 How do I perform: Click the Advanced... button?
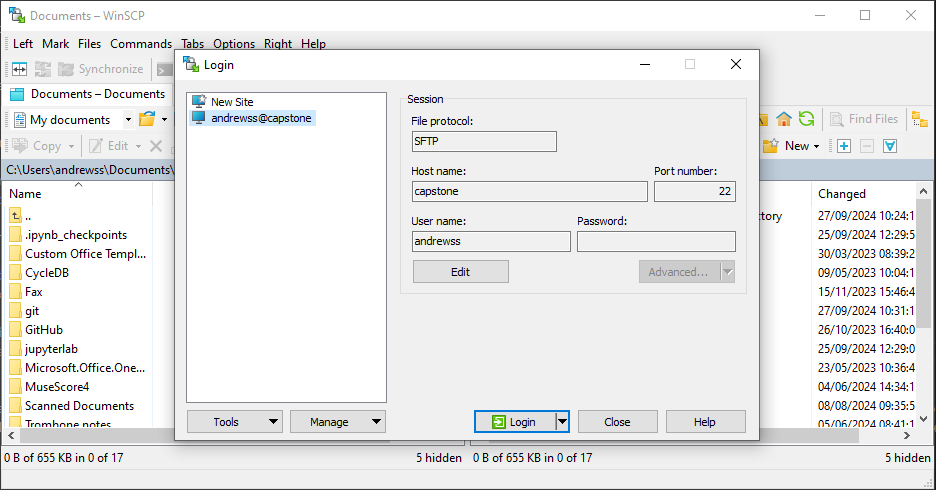coord(679,272)
